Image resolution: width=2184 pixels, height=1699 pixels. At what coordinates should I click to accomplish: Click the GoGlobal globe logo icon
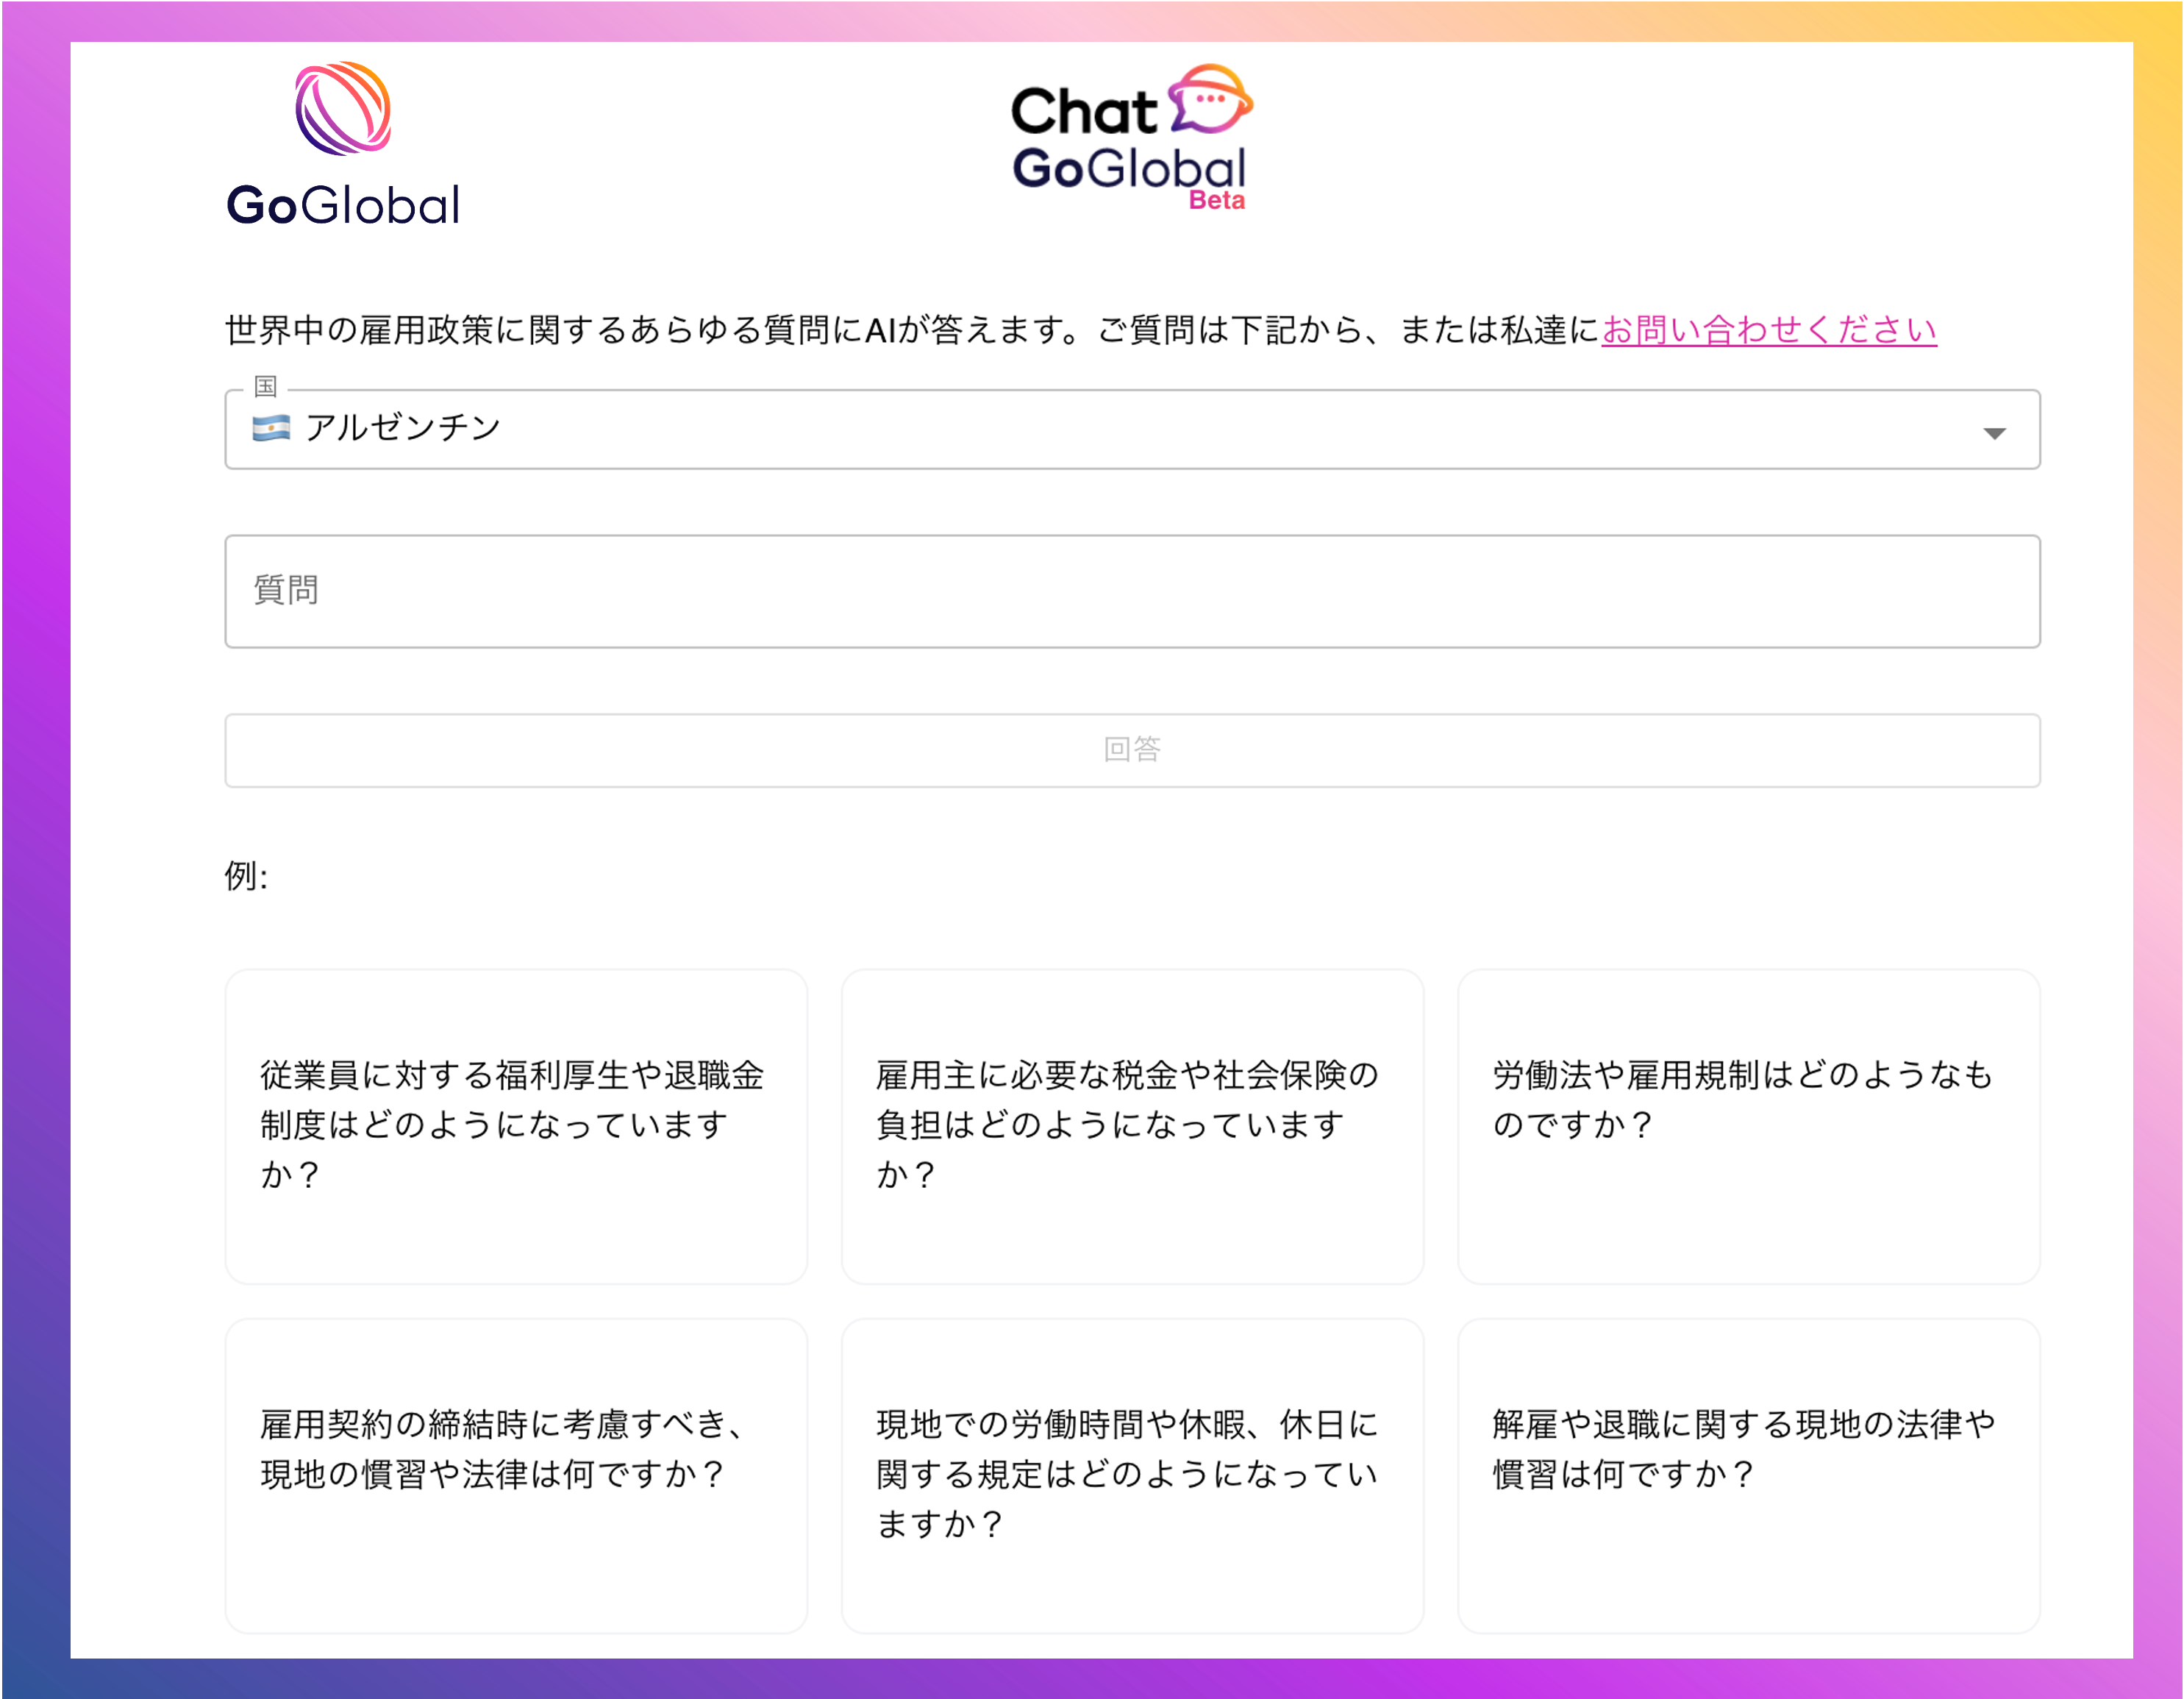(x=343, y=109)
